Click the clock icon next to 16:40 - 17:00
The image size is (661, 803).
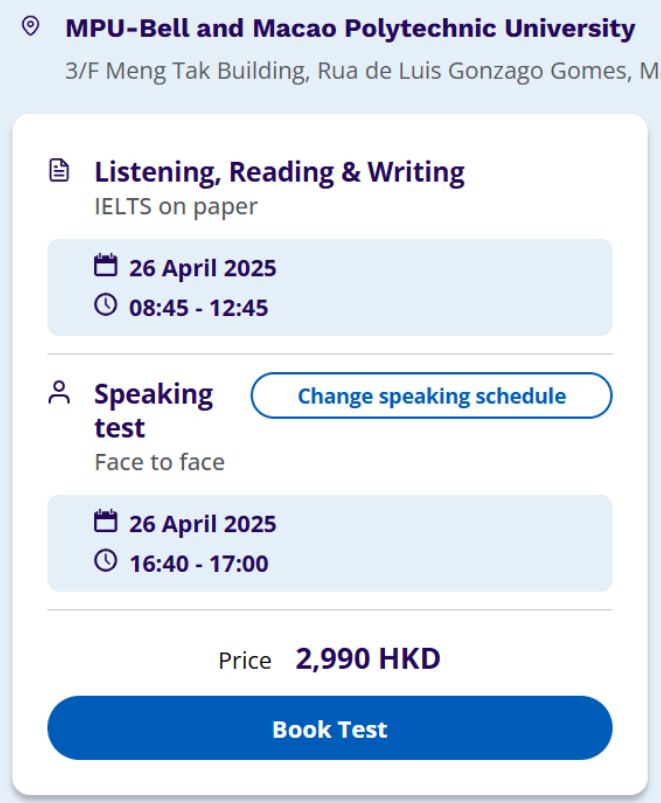(x=105, y=561)
